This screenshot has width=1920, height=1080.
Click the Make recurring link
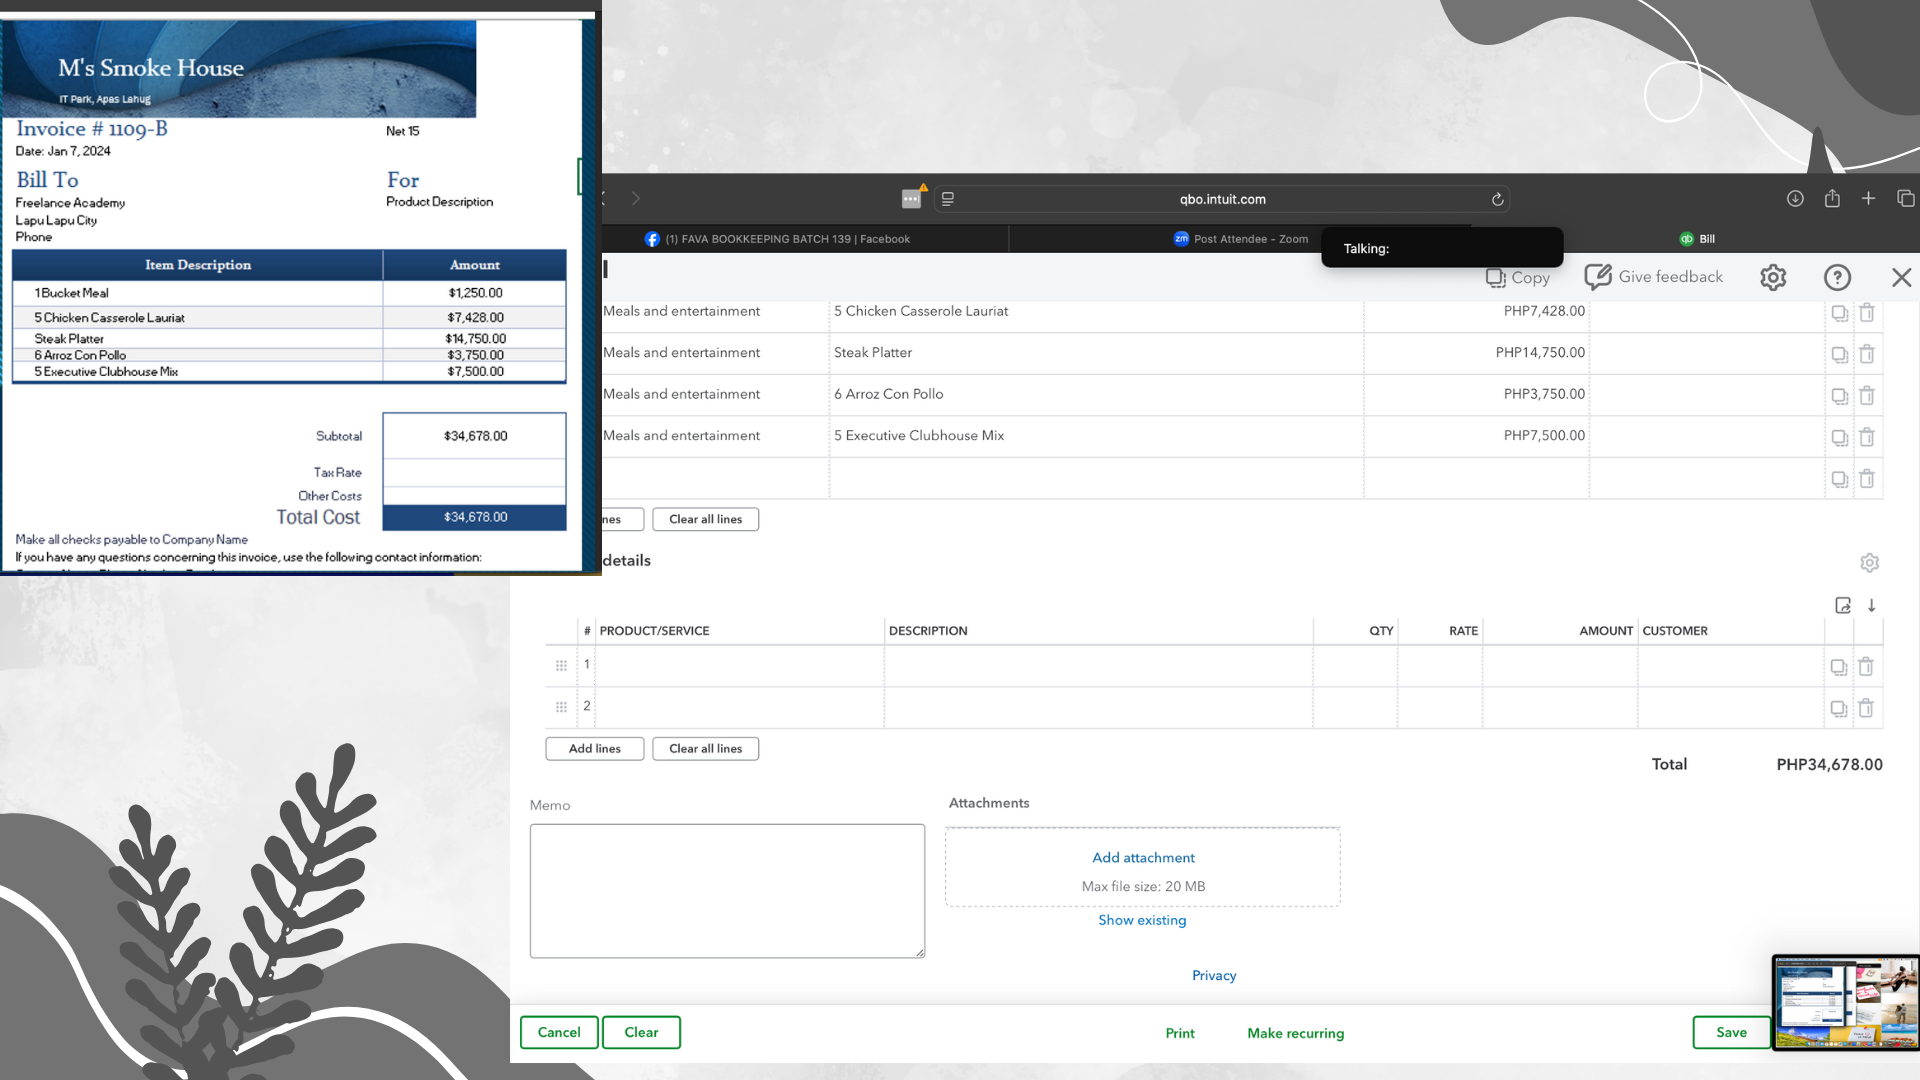coord(1295,1033)
